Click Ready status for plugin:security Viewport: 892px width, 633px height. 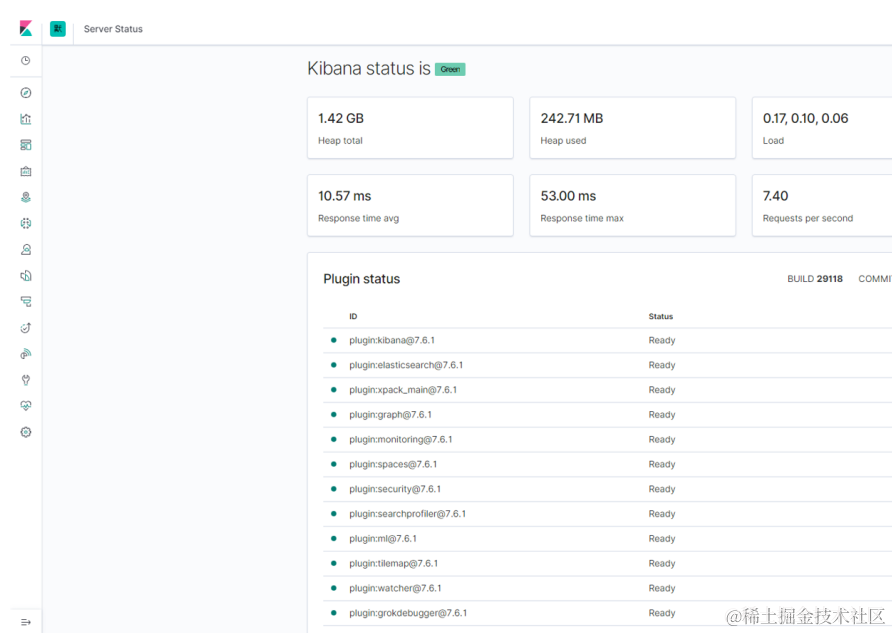662,489
